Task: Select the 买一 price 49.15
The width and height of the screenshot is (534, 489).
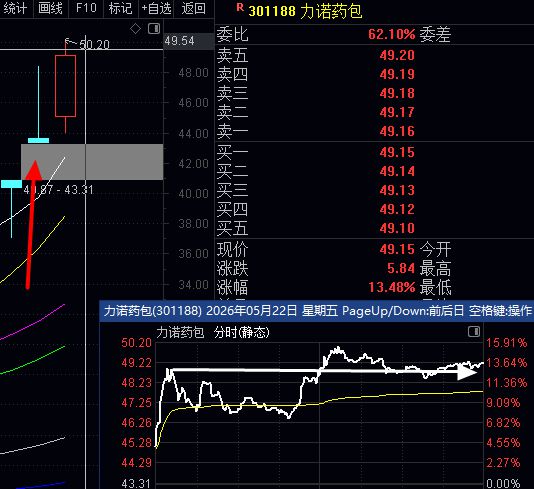Action: point(397,152)
